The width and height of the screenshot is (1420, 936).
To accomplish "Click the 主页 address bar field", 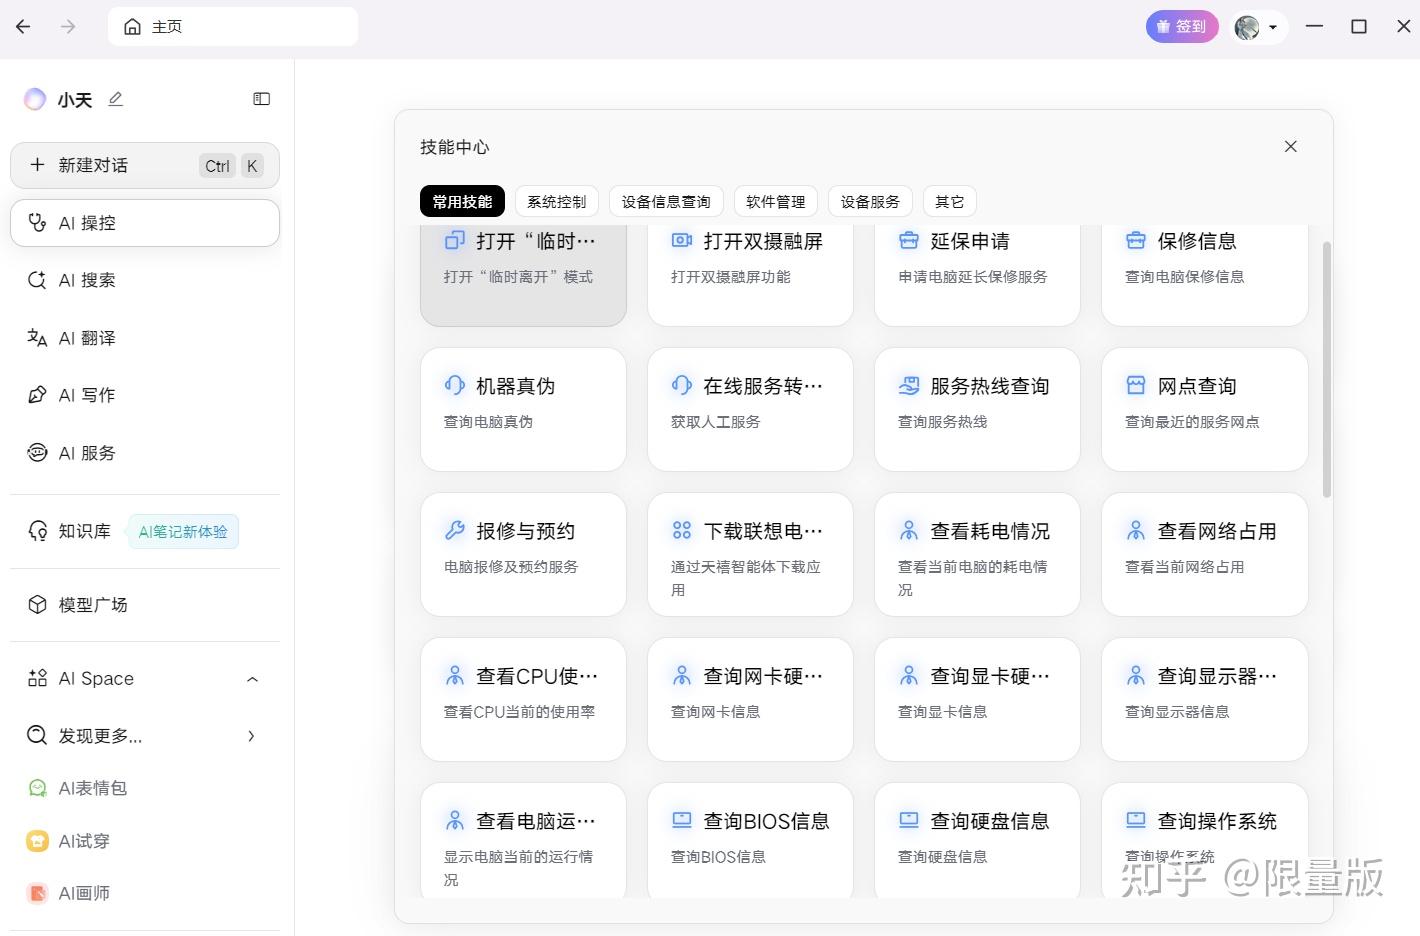I will click(233, 27).
